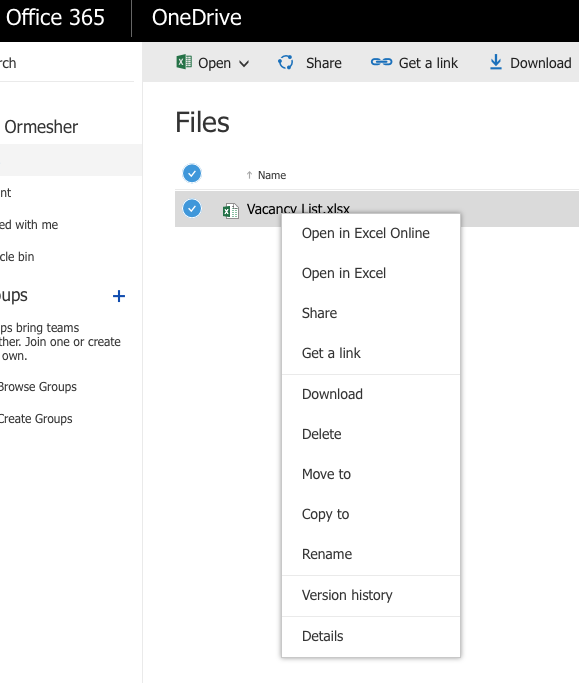Open Browse Groups link in sidebar
The width and height of the screenshot is (579, 683).
click(x=38, y=387)
